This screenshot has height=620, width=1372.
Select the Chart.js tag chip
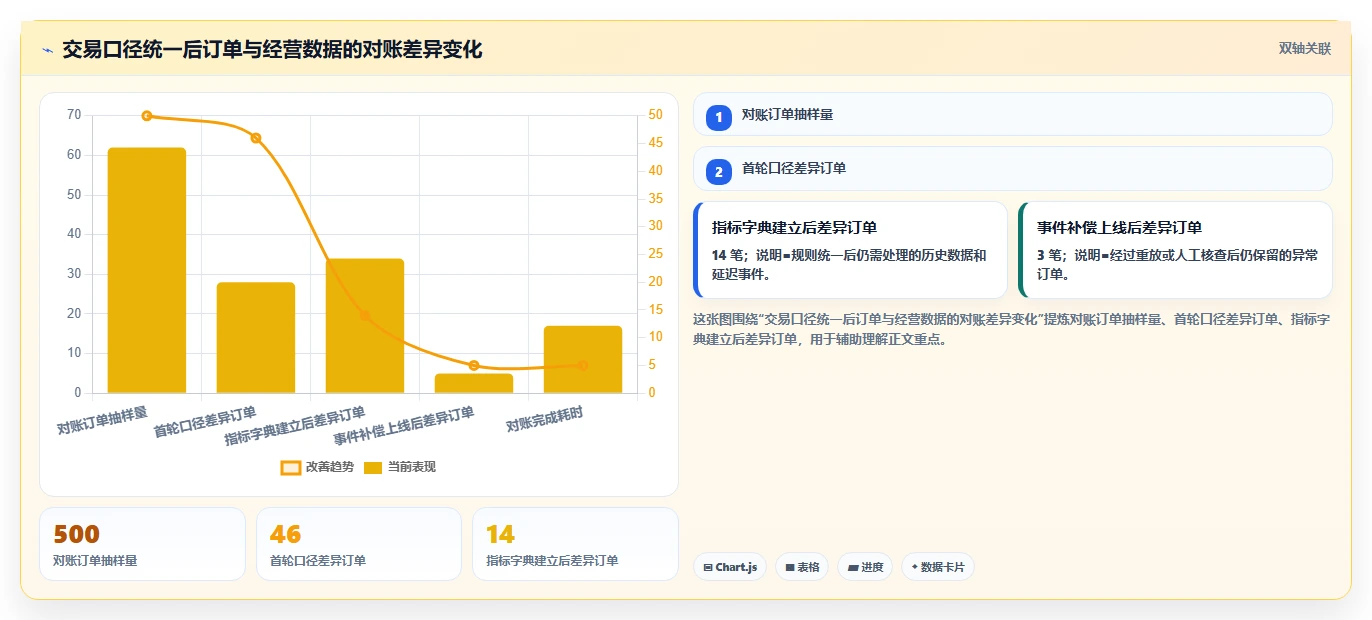[730, 567]
